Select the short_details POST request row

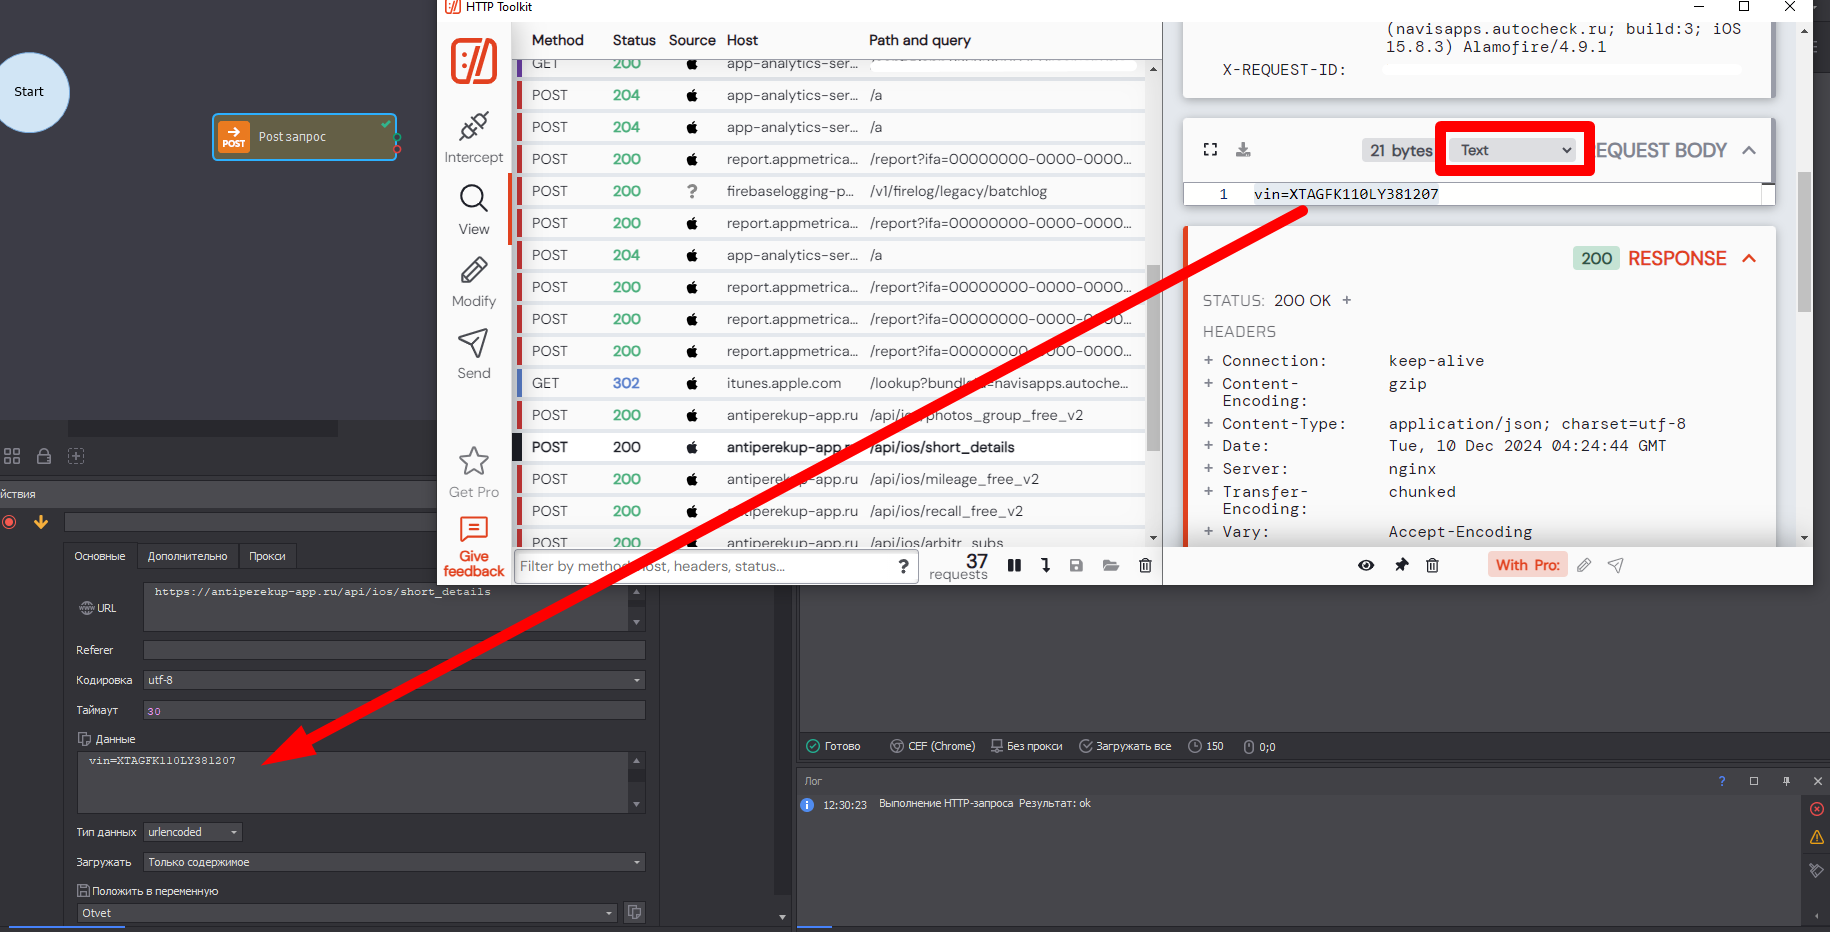830,447
